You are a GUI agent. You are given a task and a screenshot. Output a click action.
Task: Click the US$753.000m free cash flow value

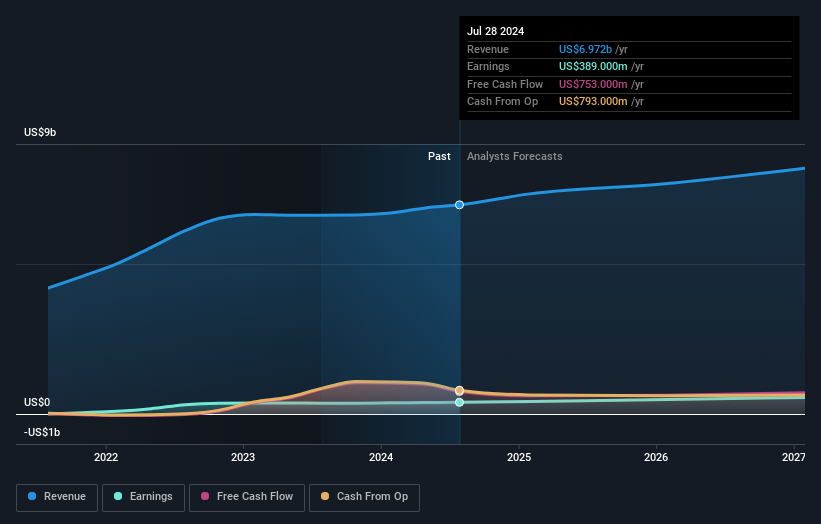pos(593,84)
